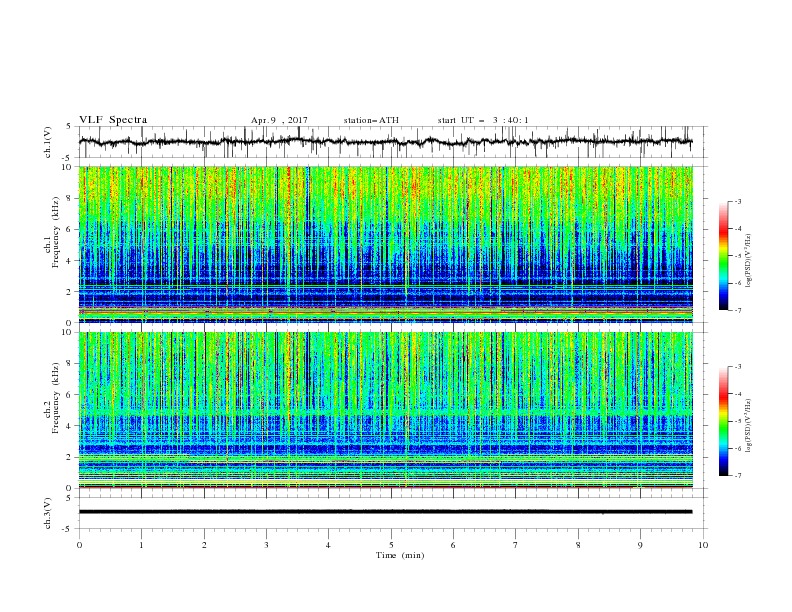Click inside the ch.1 spectrogram panel
The width and height of the screenshot is (792, 612).
[385, 244]
